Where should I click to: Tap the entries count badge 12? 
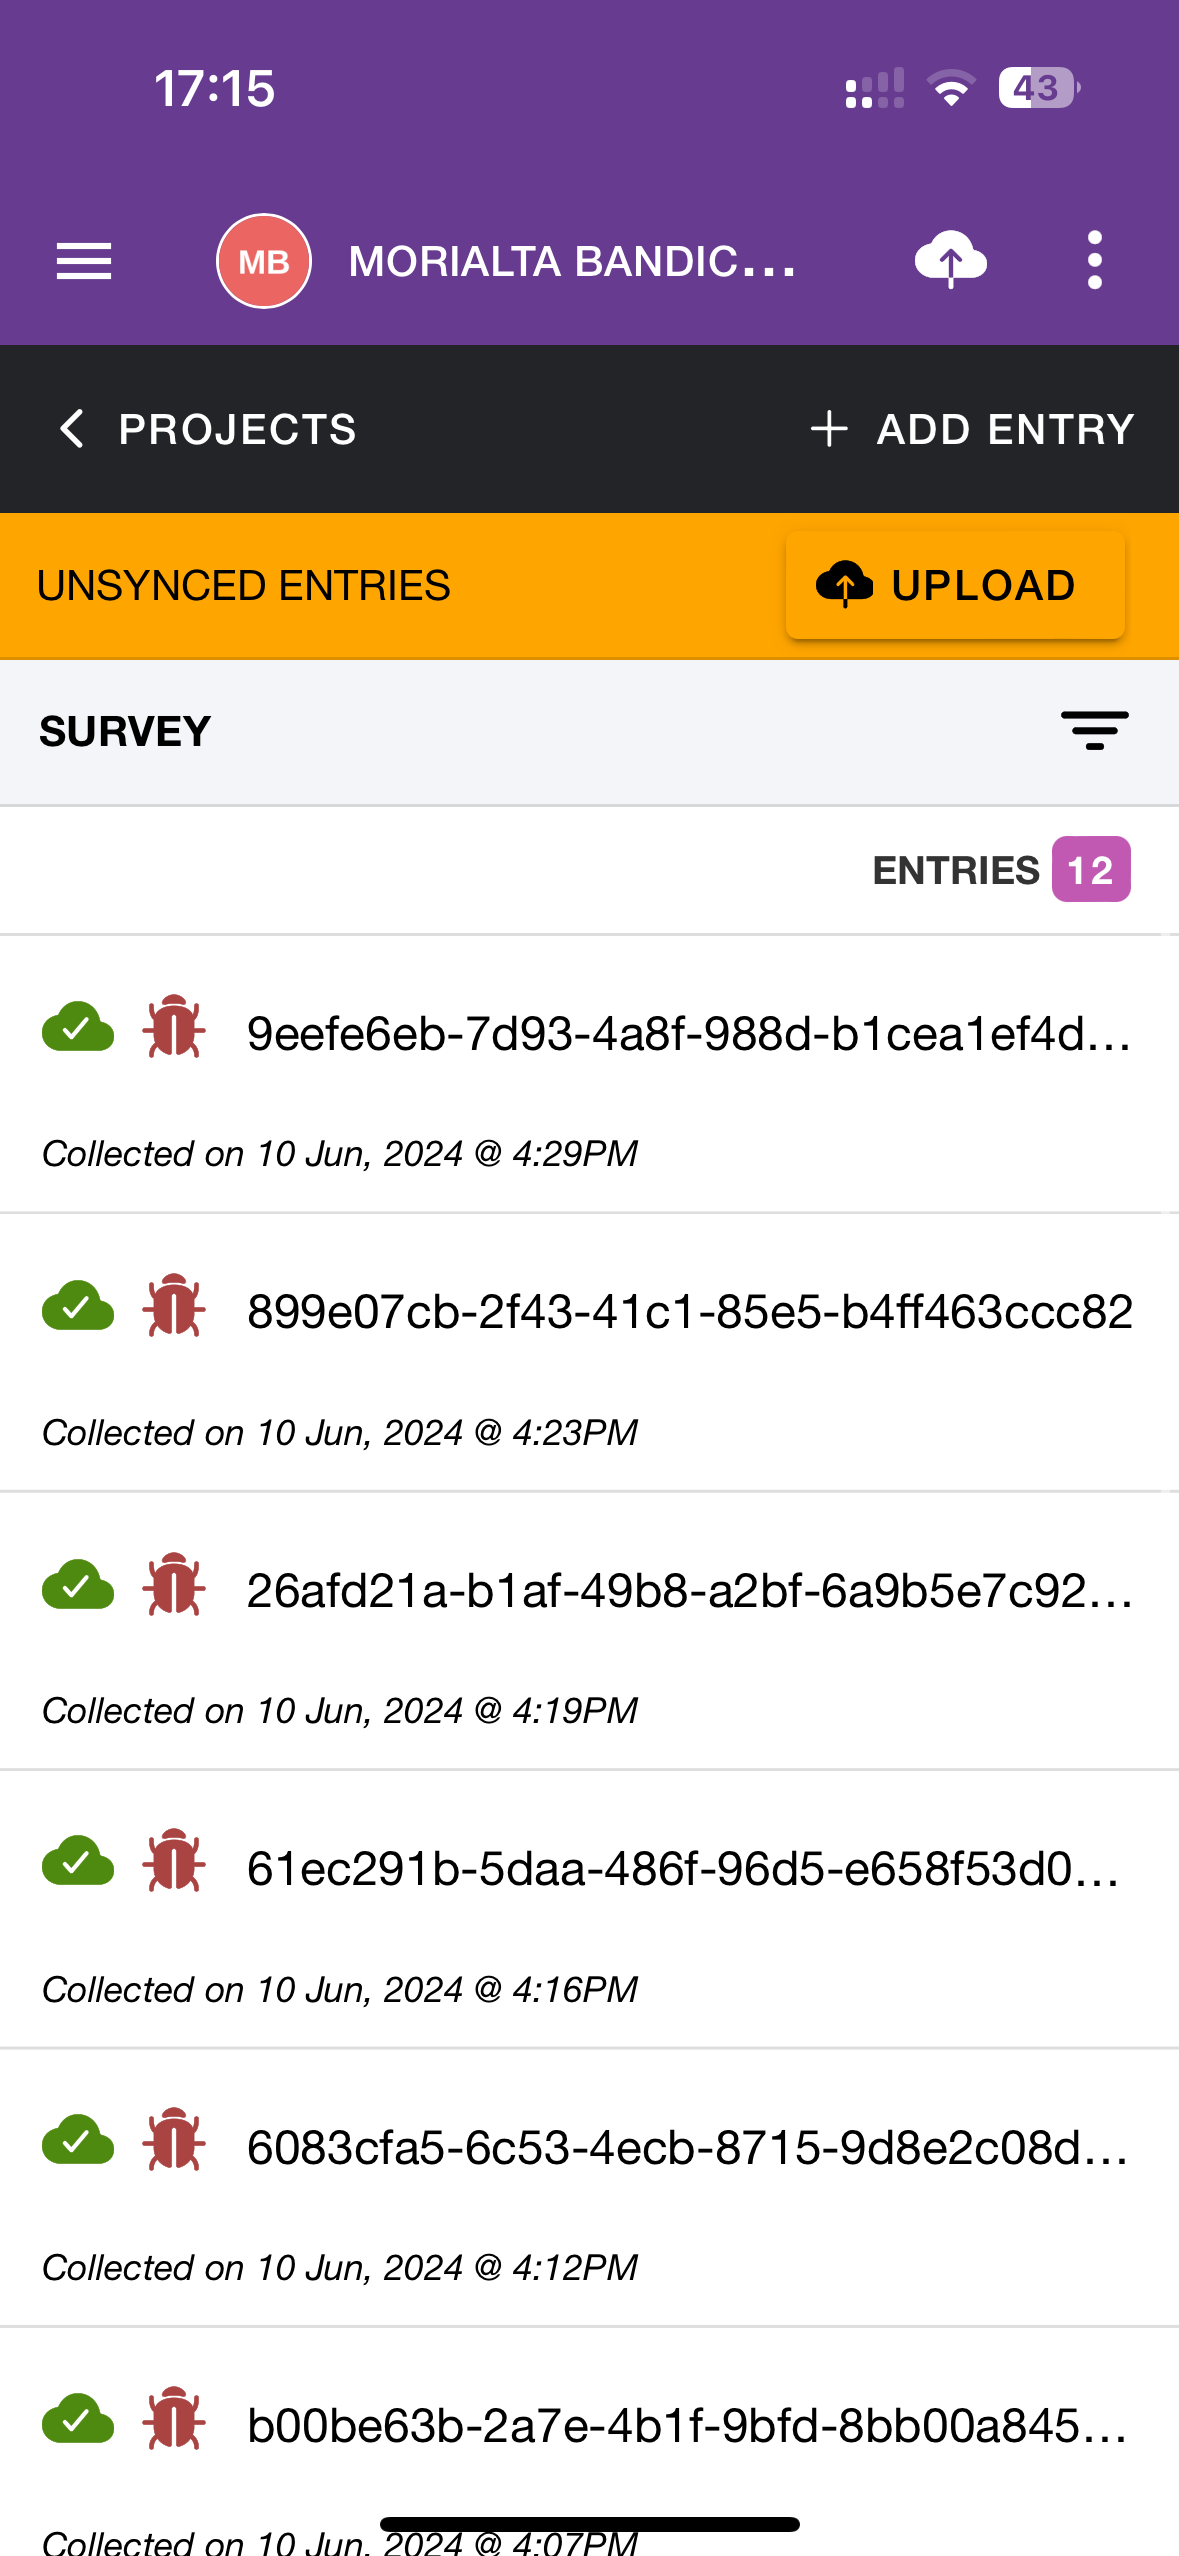(x=1090, y=870)
